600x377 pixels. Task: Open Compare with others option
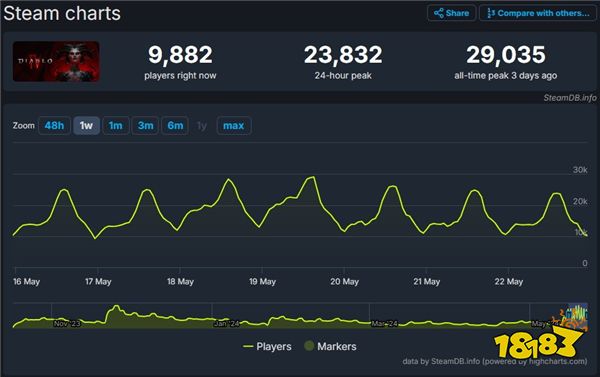(538, 13)
